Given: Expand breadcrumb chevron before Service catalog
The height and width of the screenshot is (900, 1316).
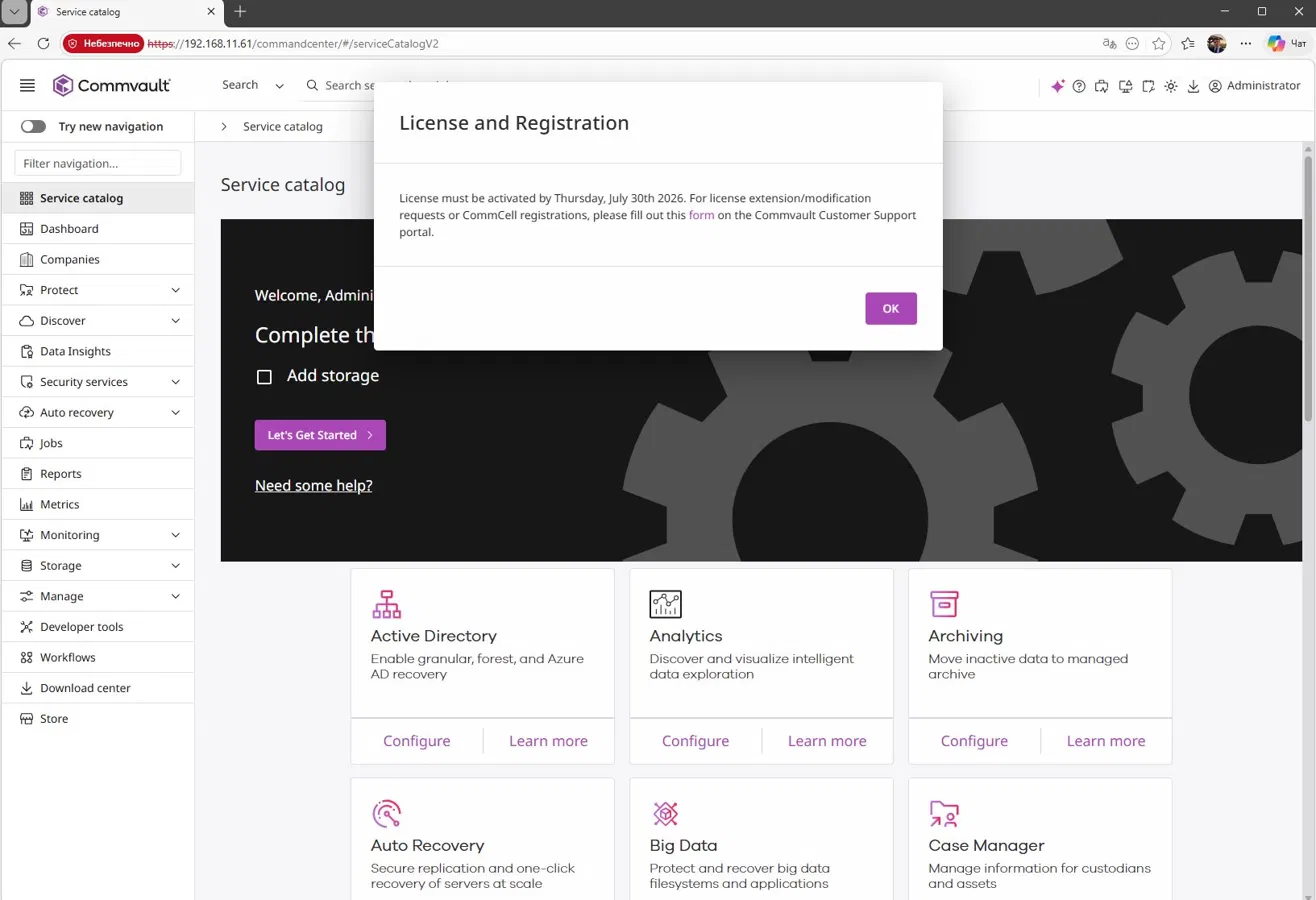Looking at the screenshot, I should [x=224, y=127].
